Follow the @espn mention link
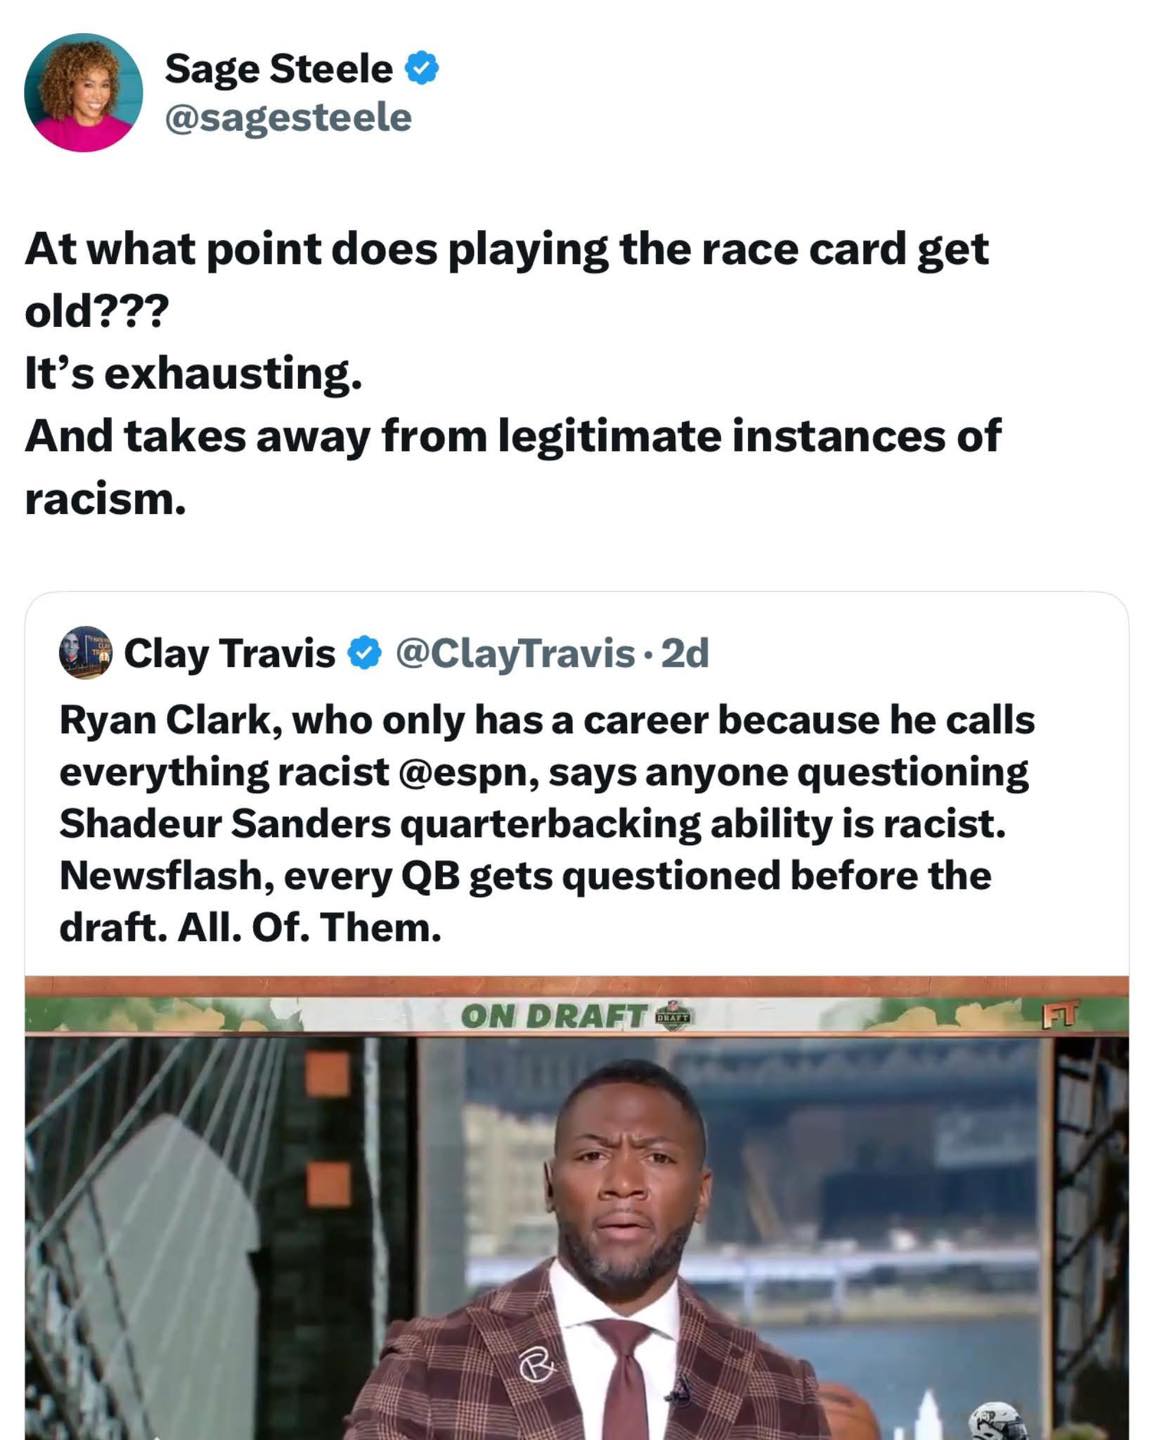Viewport: 1154px width, 1440px height. click(x=466, y=772)
